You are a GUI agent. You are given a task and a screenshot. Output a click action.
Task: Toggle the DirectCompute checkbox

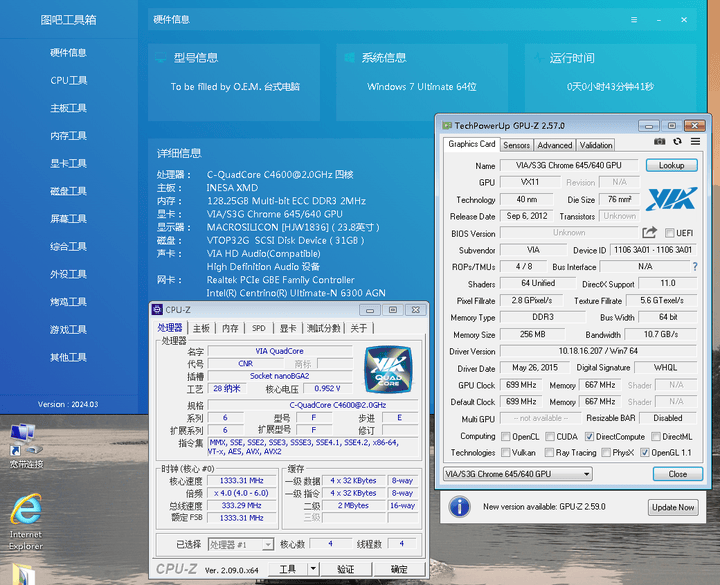(589, 436)
